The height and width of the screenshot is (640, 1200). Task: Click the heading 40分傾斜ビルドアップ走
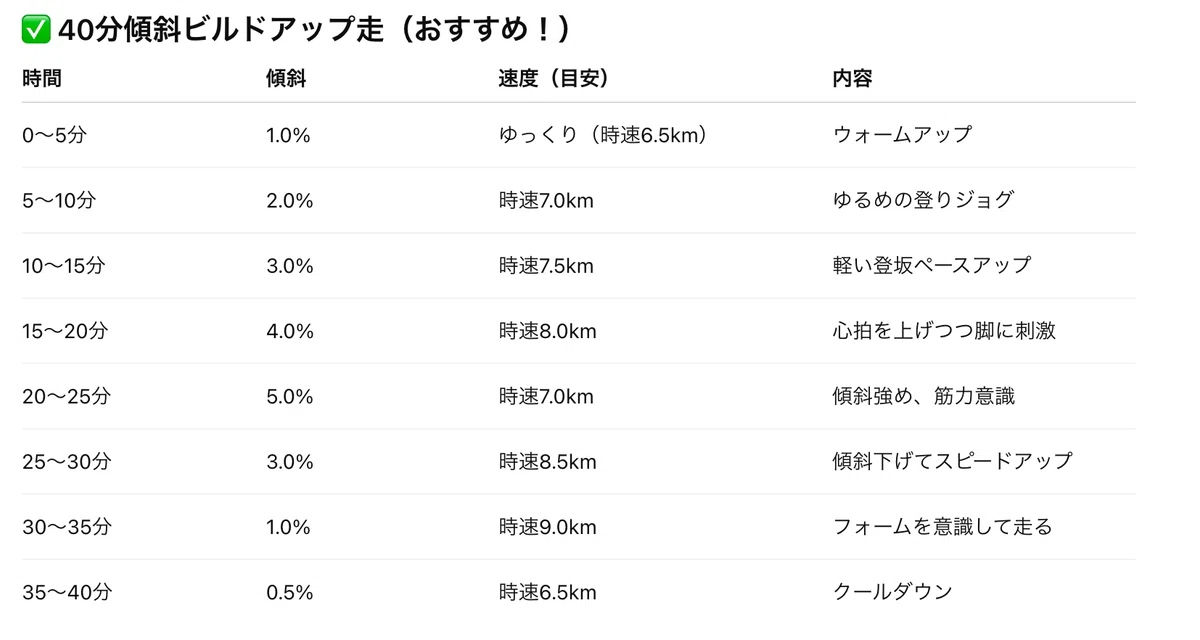click(221, 31)
